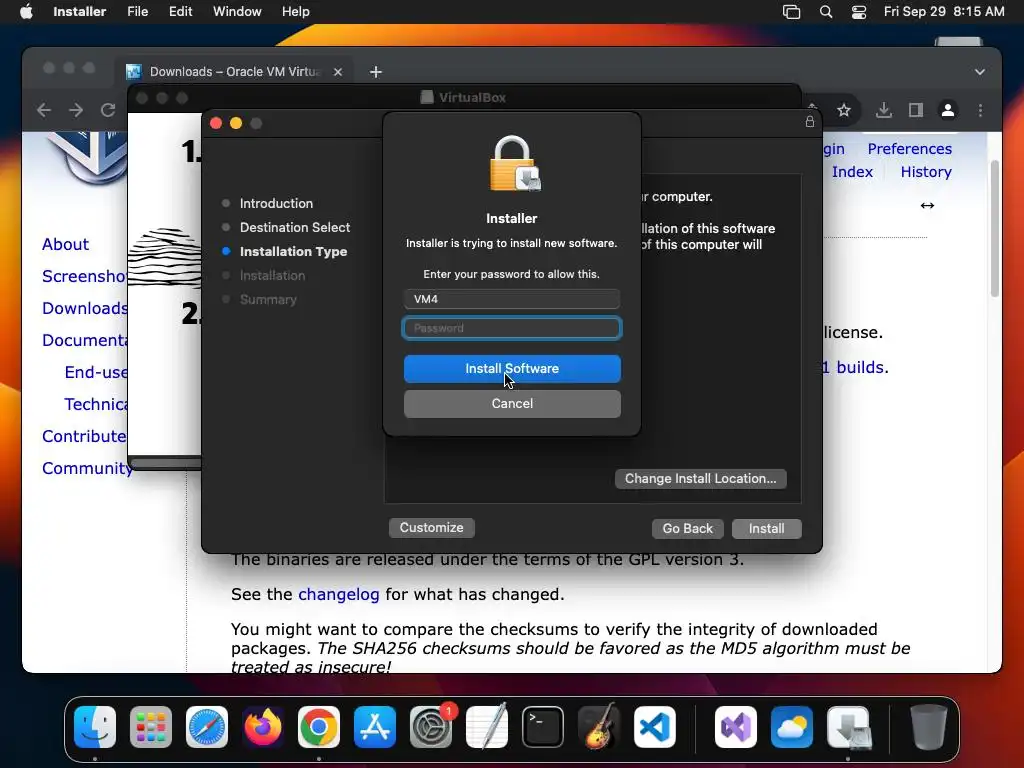This screenshot has width=1024, height=768.
Task: Close the Downloads browser tab
Action: 338,72
